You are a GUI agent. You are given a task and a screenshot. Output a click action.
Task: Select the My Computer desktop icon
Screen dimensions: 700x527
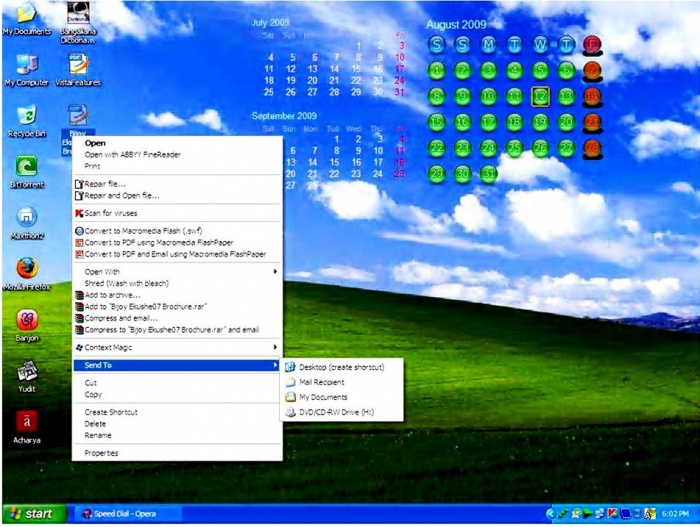[x=27, y=70]
